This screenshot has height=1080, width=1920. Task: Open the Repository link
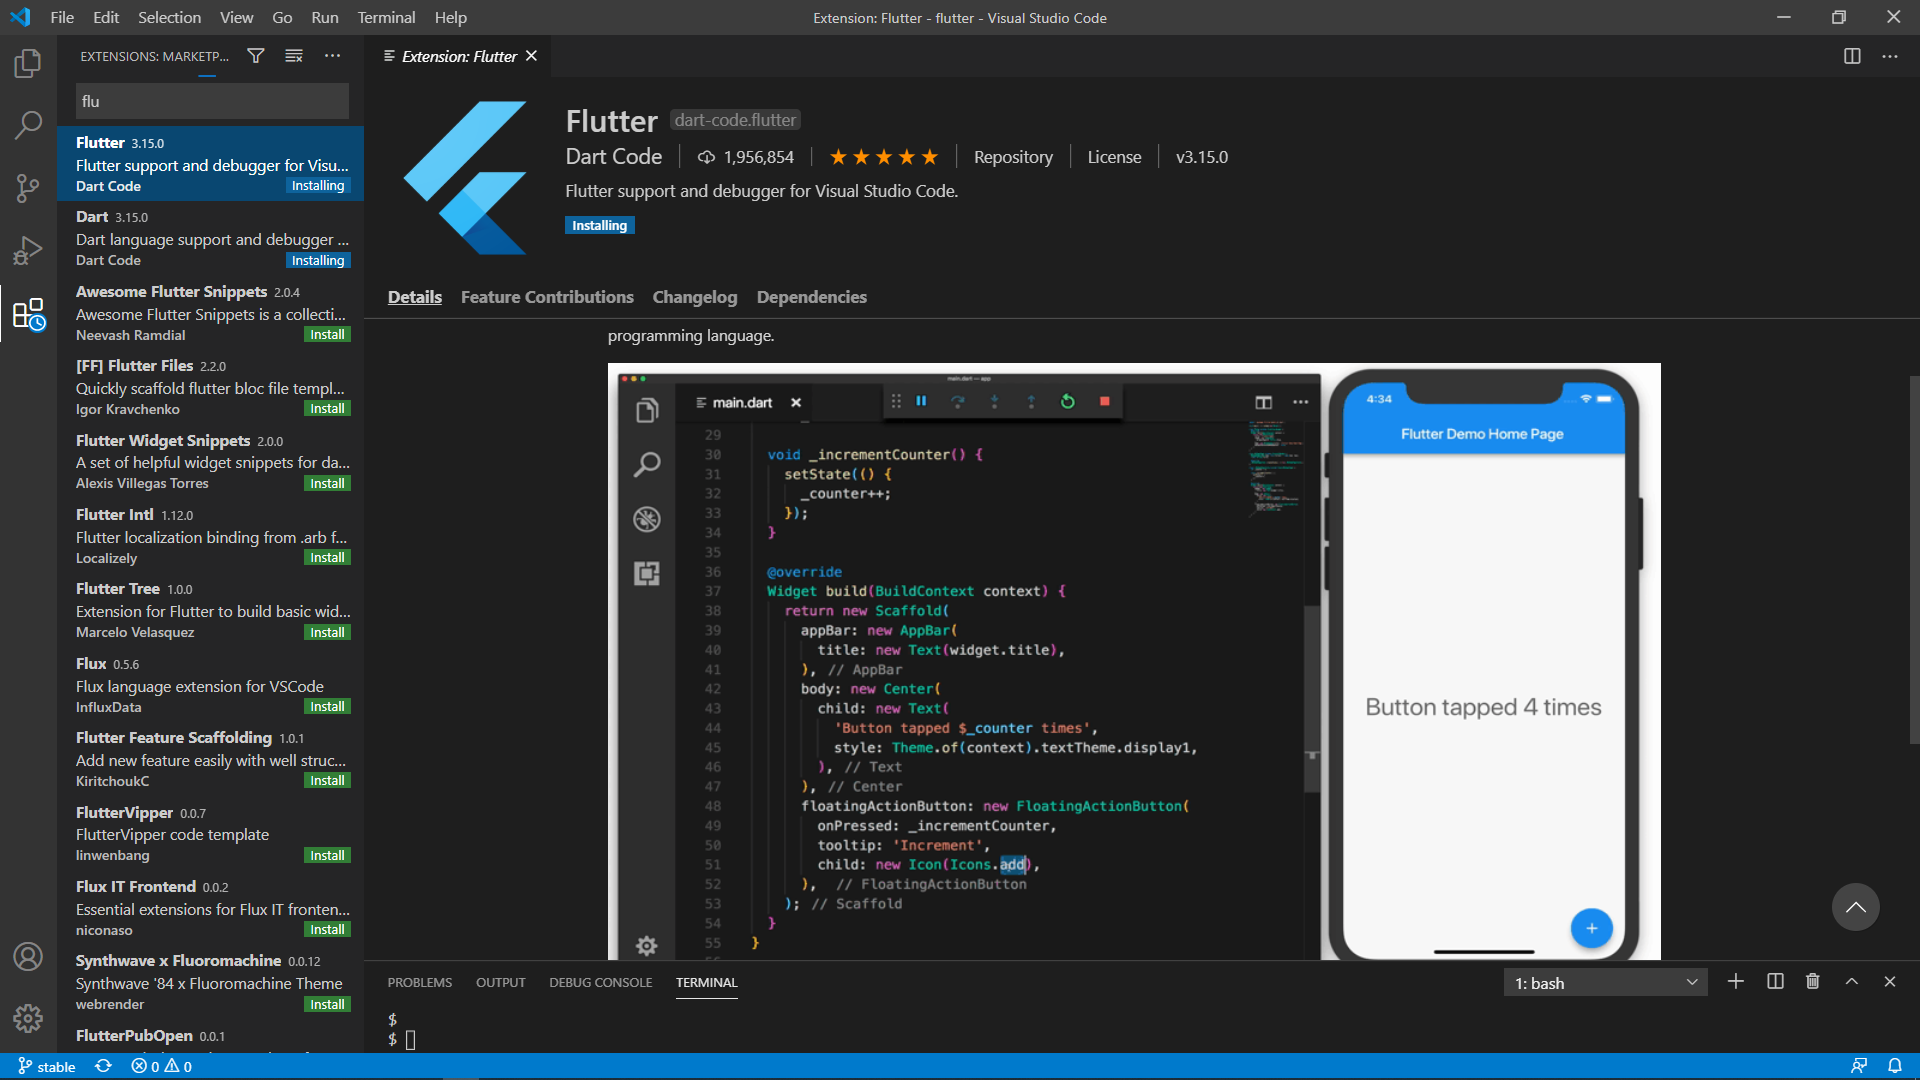(x=1013, y=157)
